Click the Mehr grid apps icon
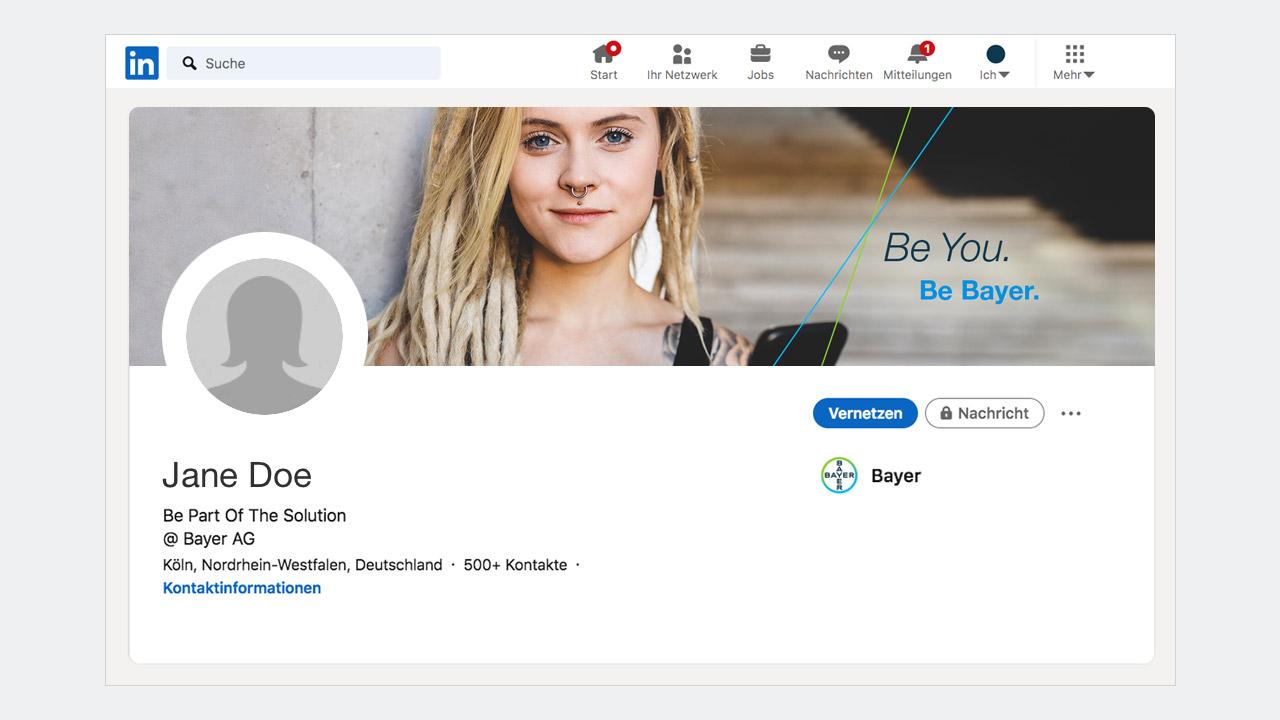Viewport: 1280px width, 720px height. 1074,54
